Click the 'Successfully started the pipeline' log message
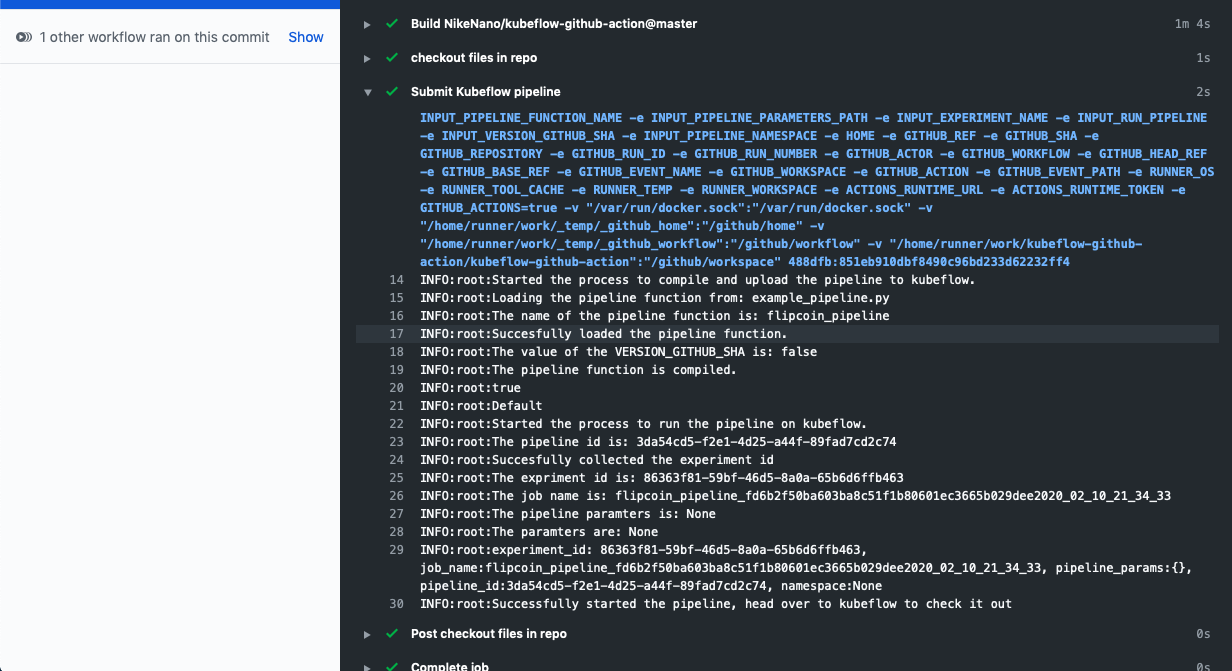 (715, 604)
